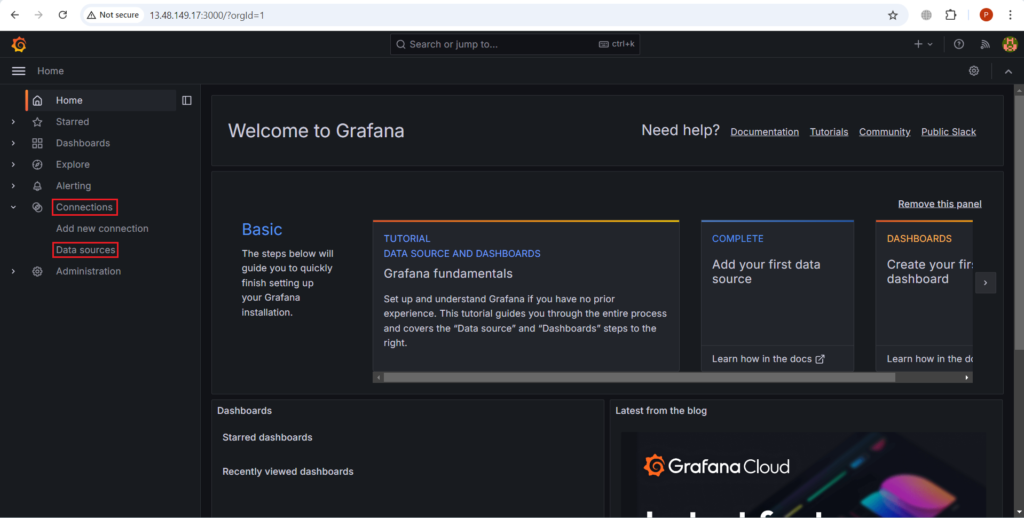Viewport: 1024px width, 518px height.
Task: Click the Recently viewed dashboards heading
Action: (x=287, y=472)
